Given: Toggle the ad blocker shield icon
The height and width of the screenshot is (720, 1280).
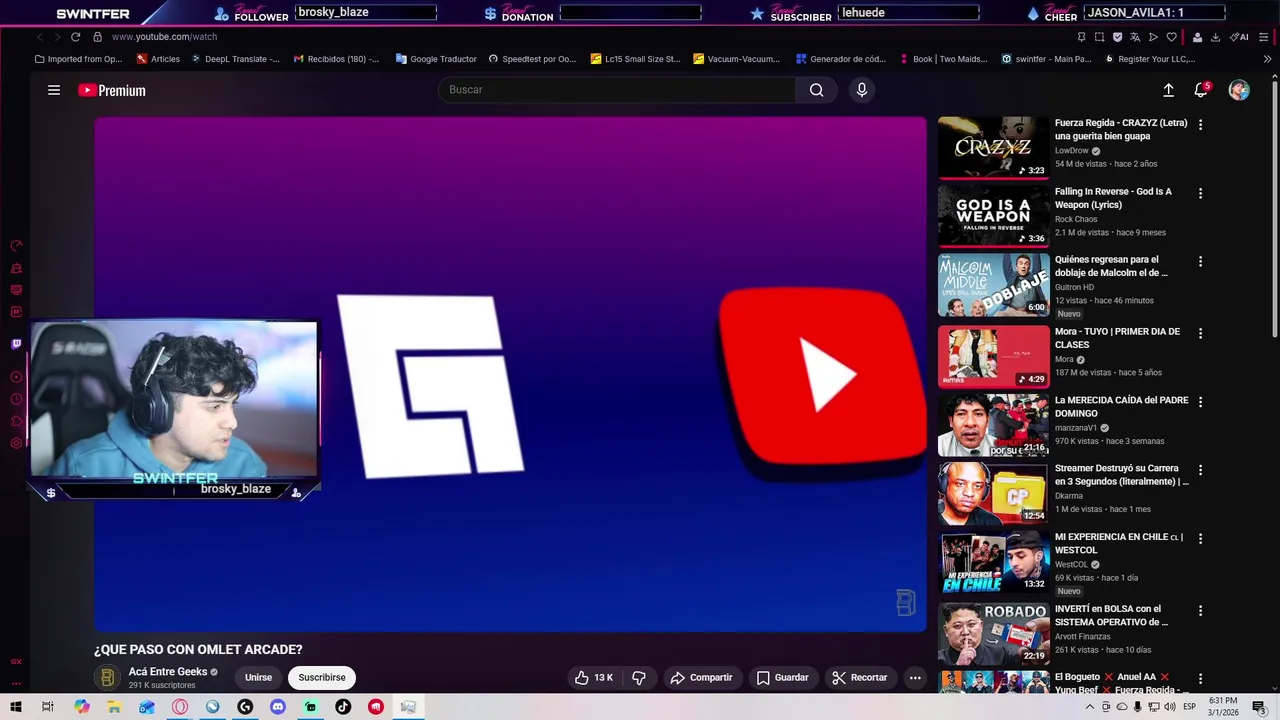Looking at the screenshot, I should click(1117, 37).
